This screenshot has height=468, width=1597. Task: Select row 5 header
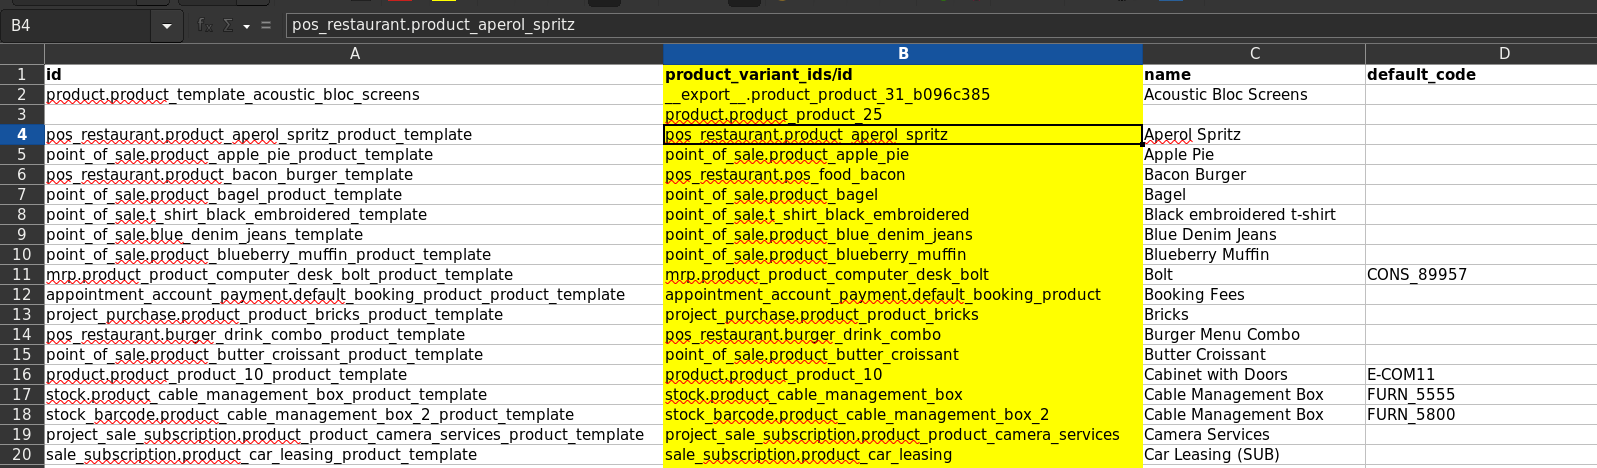pos(22,154)
